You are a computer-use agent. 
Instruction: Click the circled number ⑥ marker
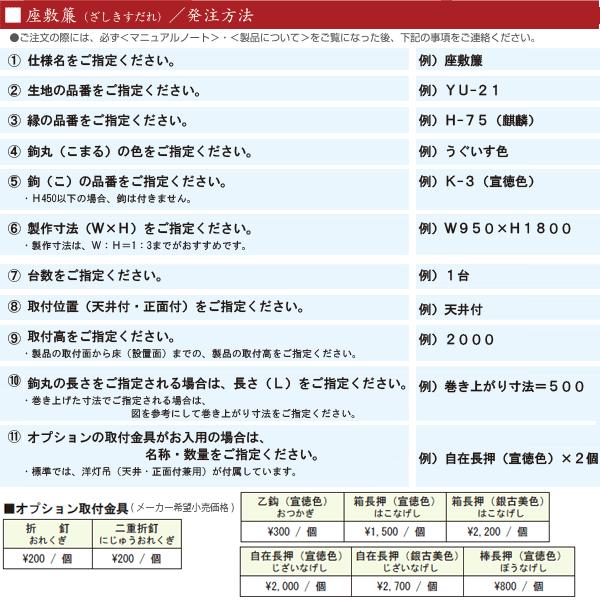[x=14, y=227]
